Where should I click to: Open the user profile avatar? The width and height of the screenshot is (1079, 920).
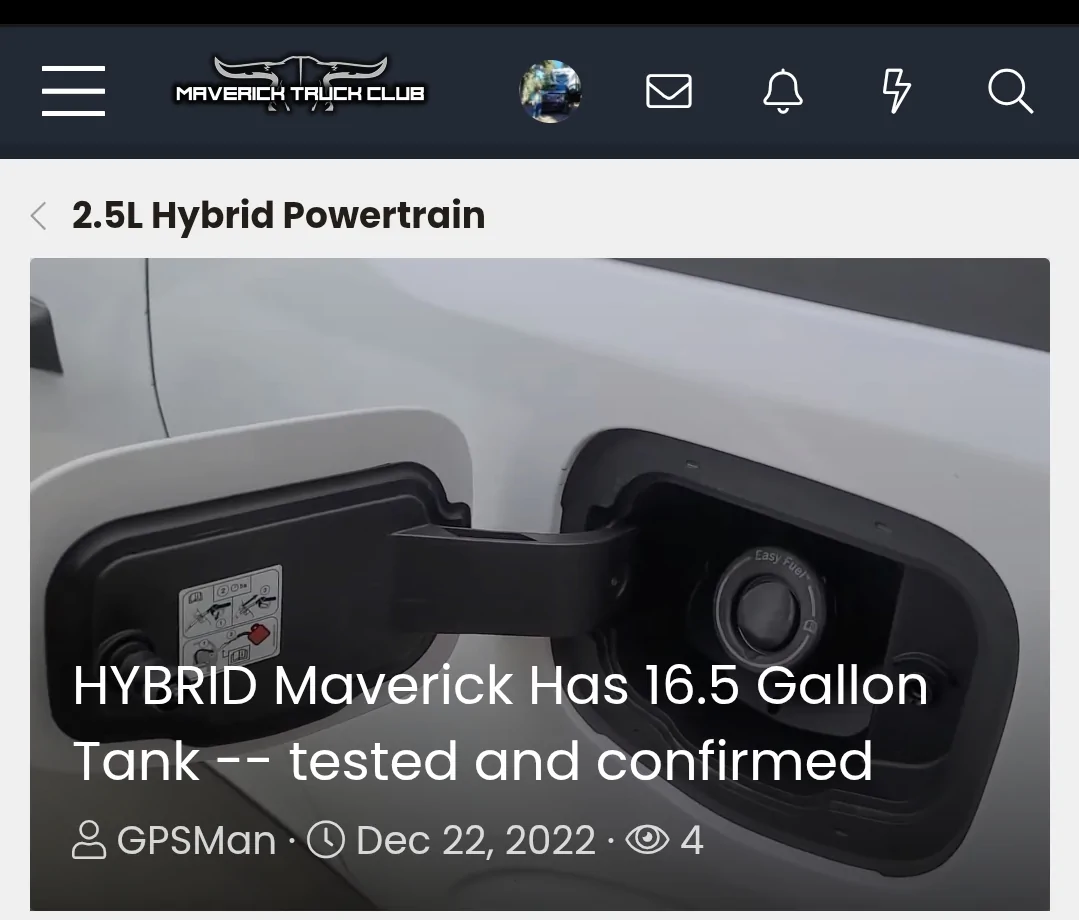tap(550, 91)
